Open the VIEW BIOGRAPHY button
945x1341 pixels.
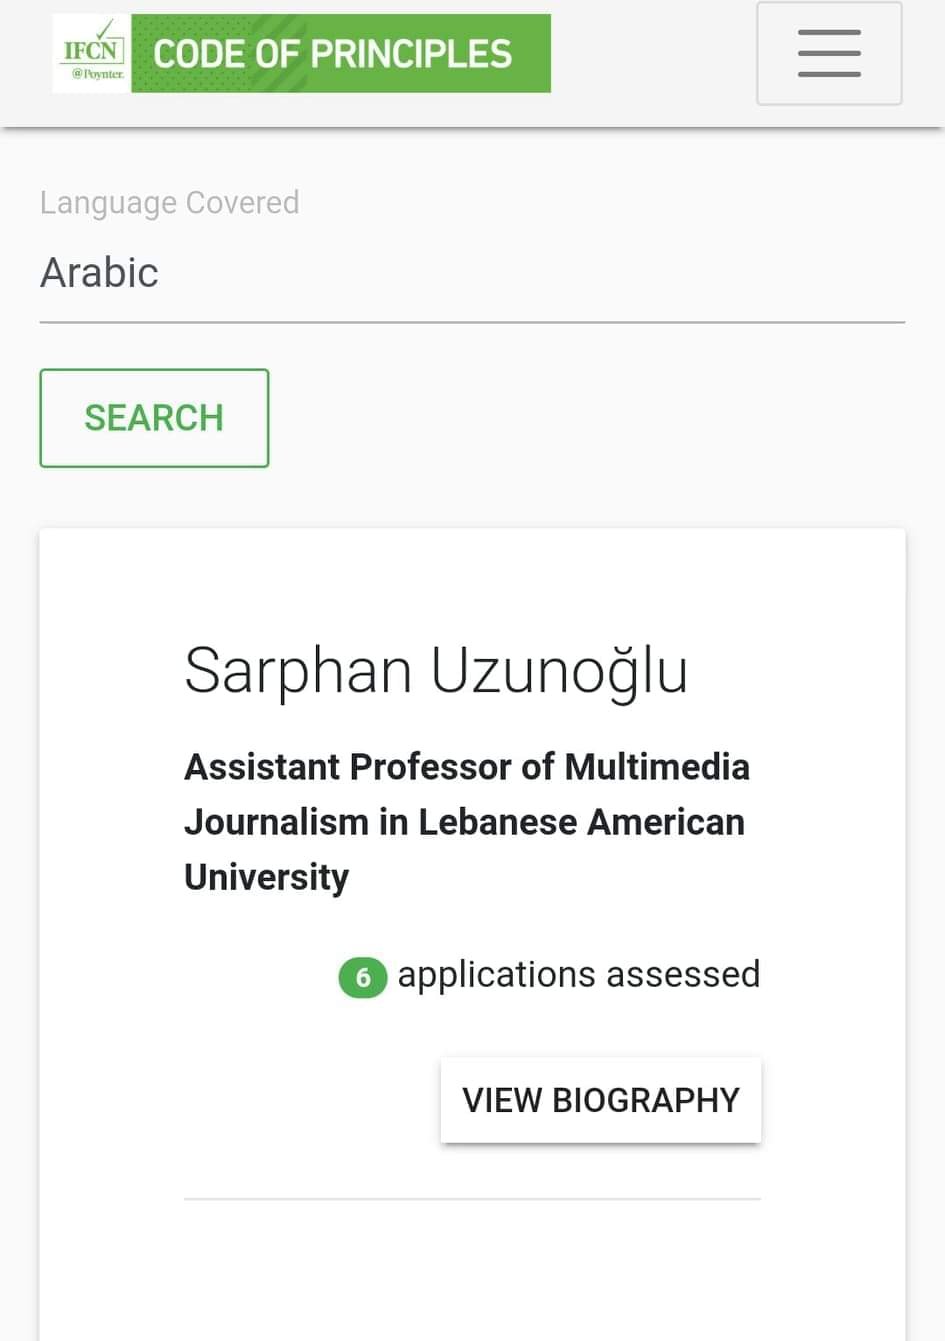coord(600,1100)
